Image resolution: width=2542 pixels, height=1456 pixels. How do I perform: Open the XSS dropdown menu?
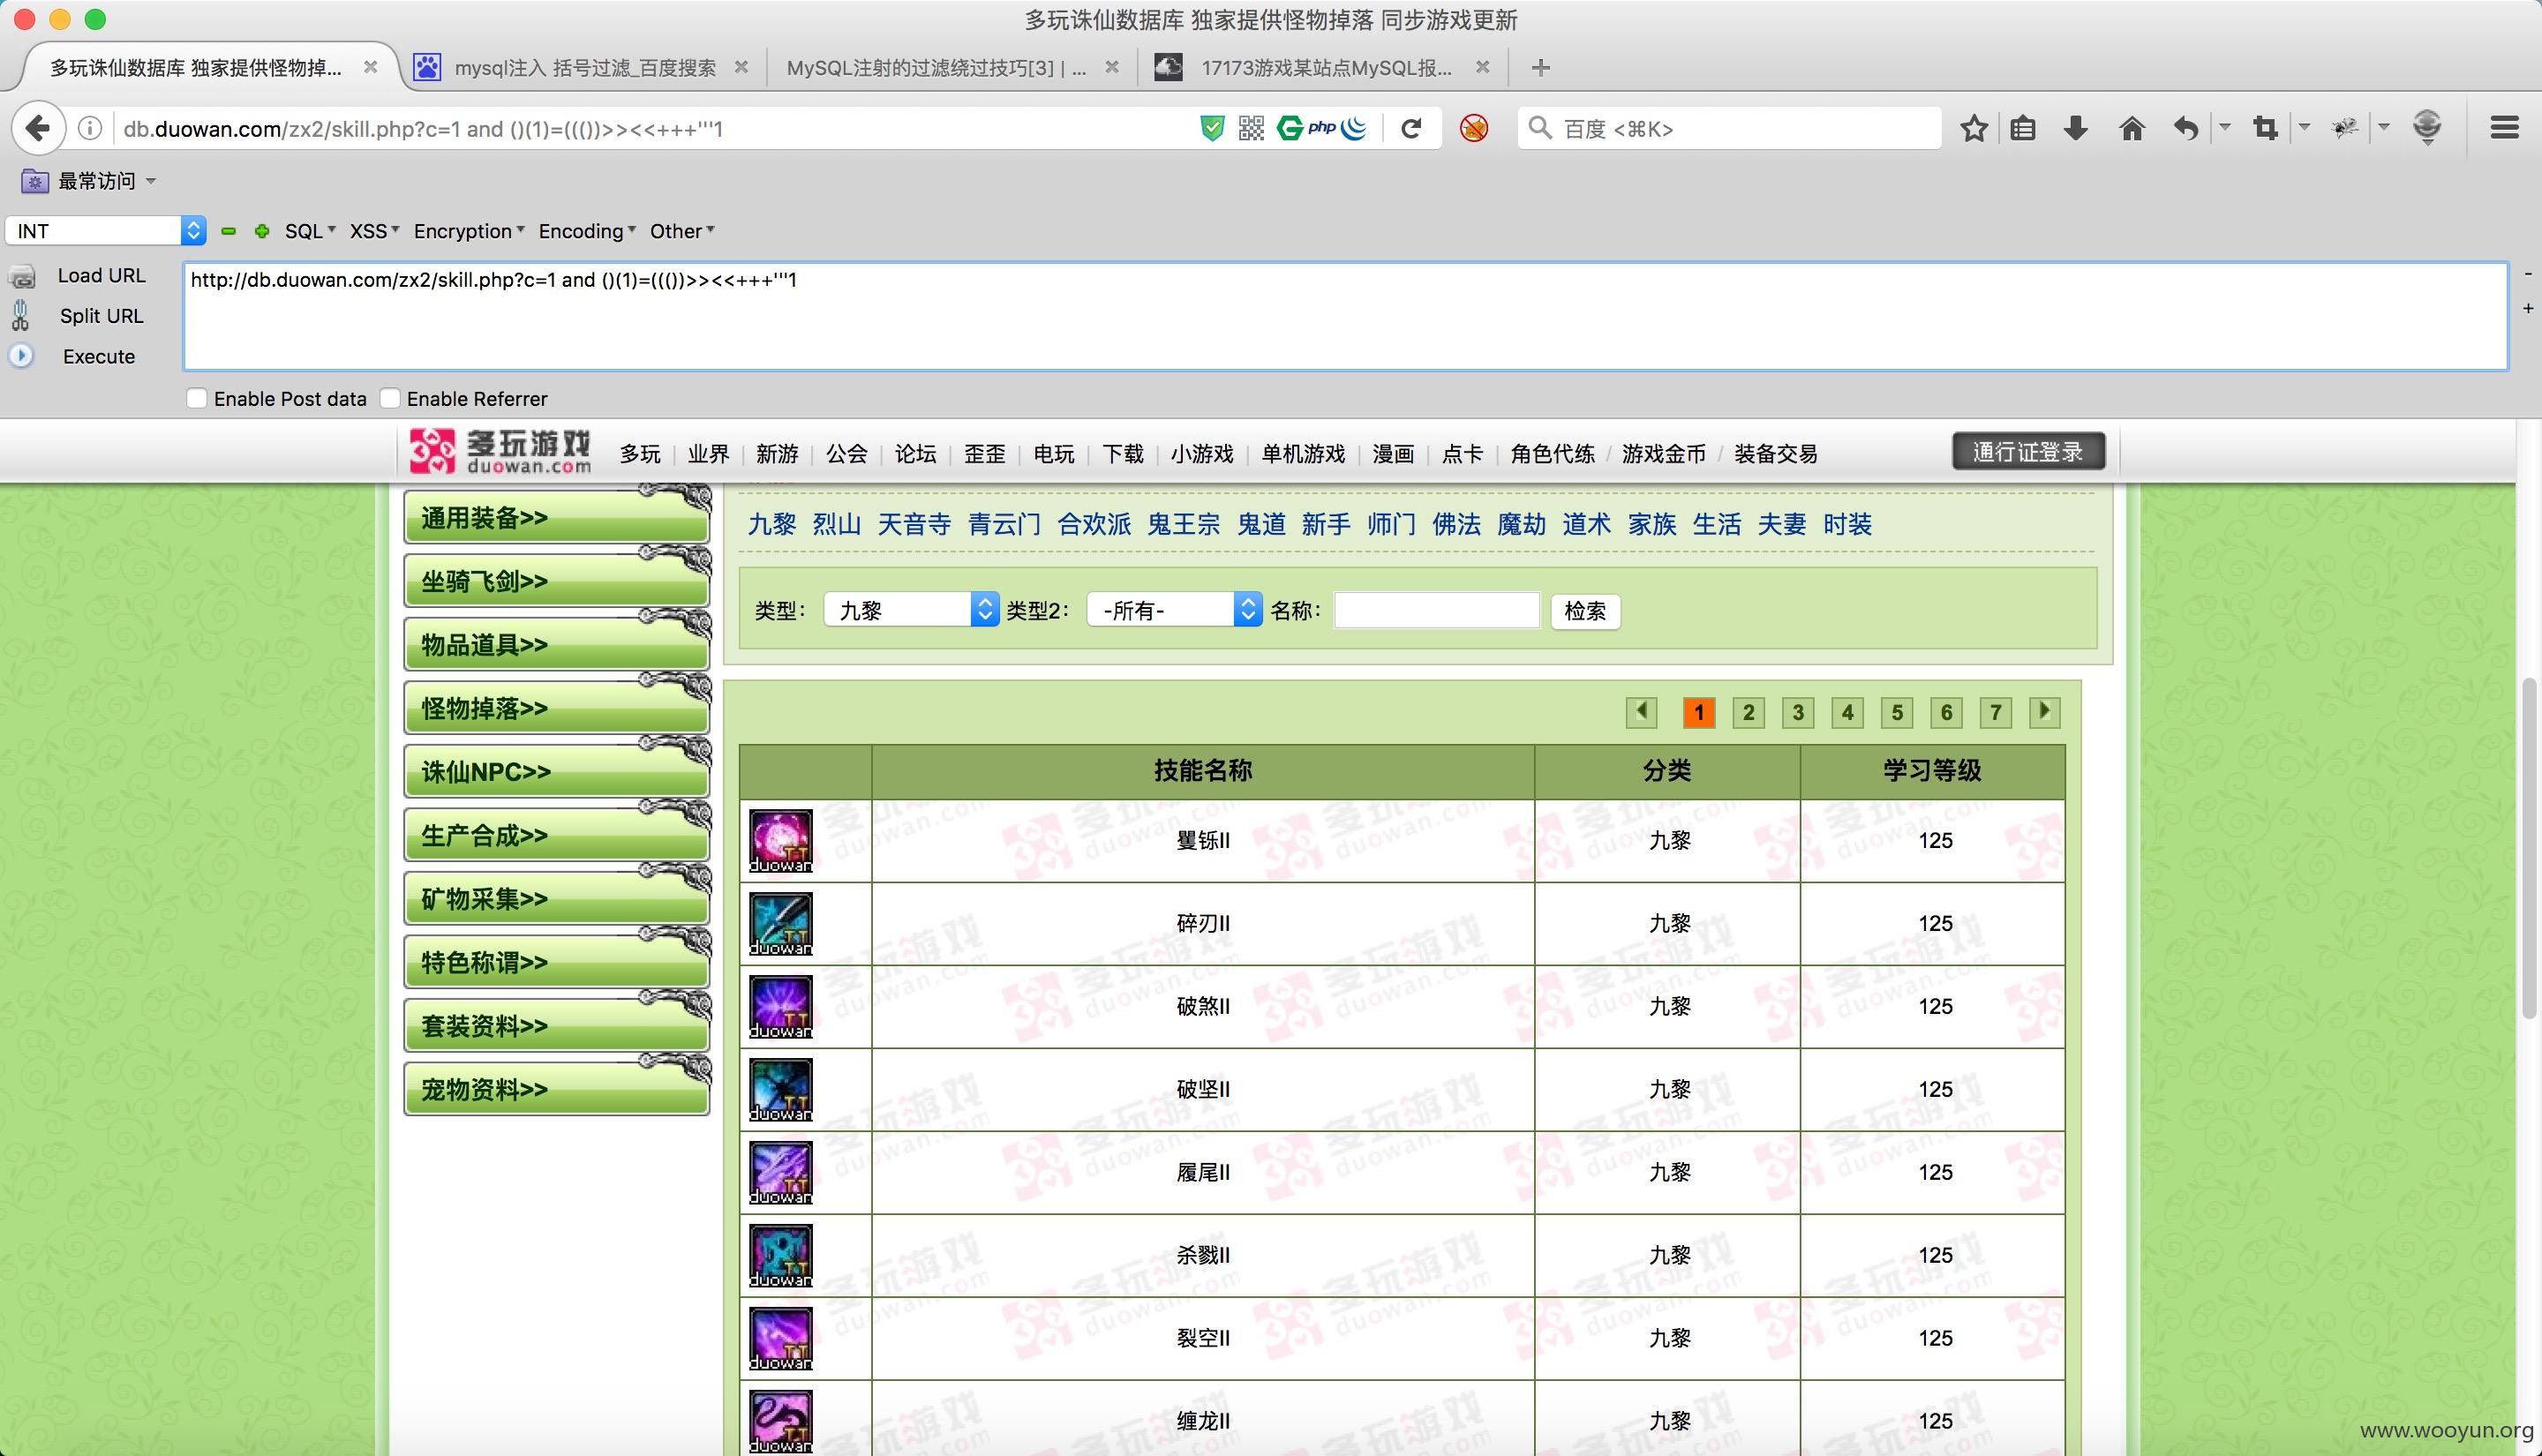pos(374,231)
